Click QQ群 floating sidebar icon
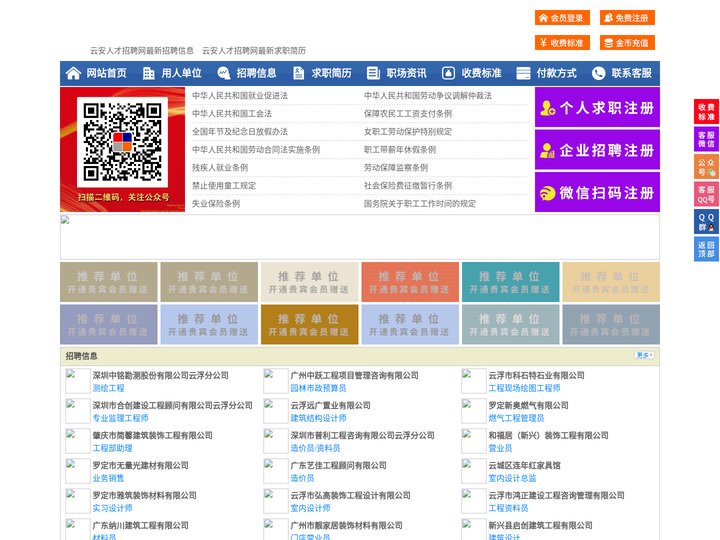Screen dimensions: 720x540 (x=706, y=222)
